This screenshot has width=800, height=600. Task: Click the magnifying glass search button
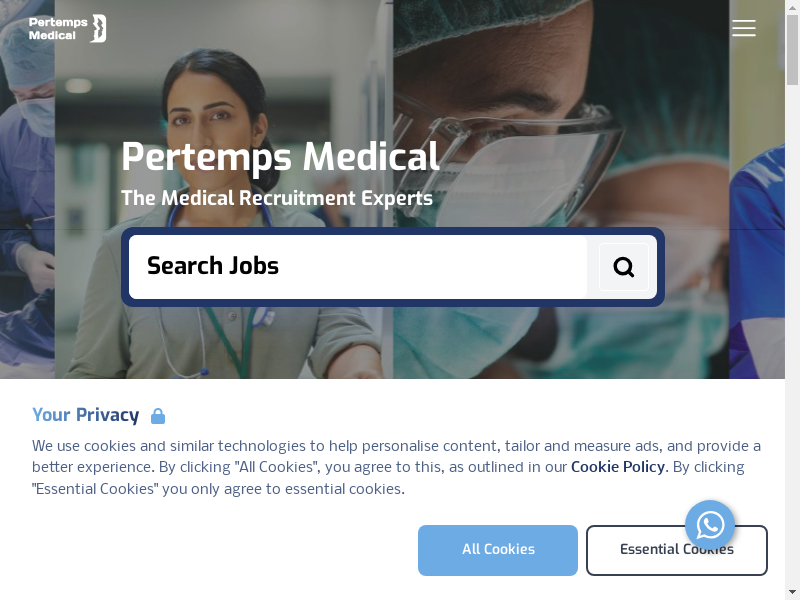click(623, 267)
